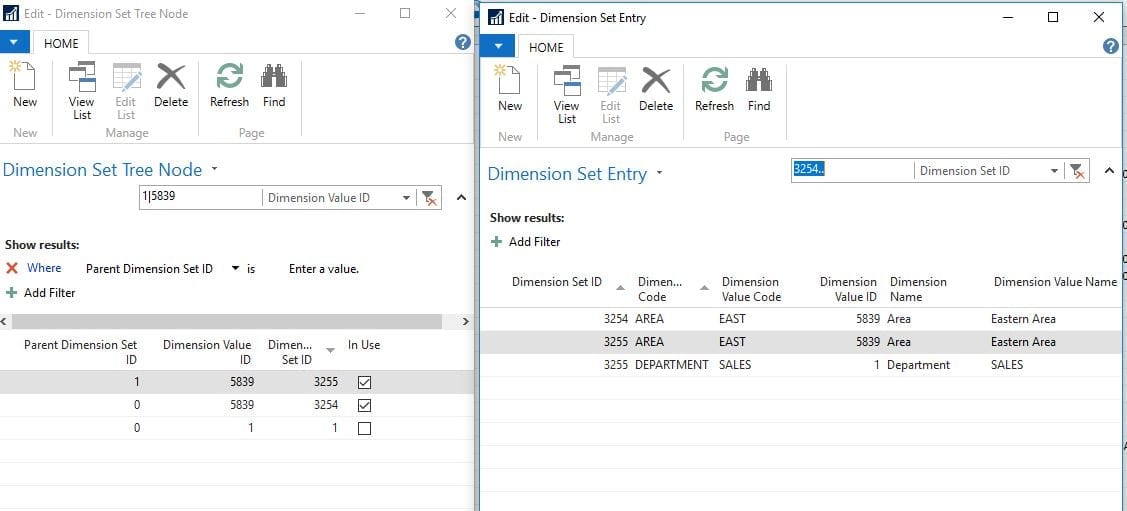Click Dimension Set ID 3254 in Entry table
The image size is (1127, 511).
pyautogui.click(x=616, y=318)
